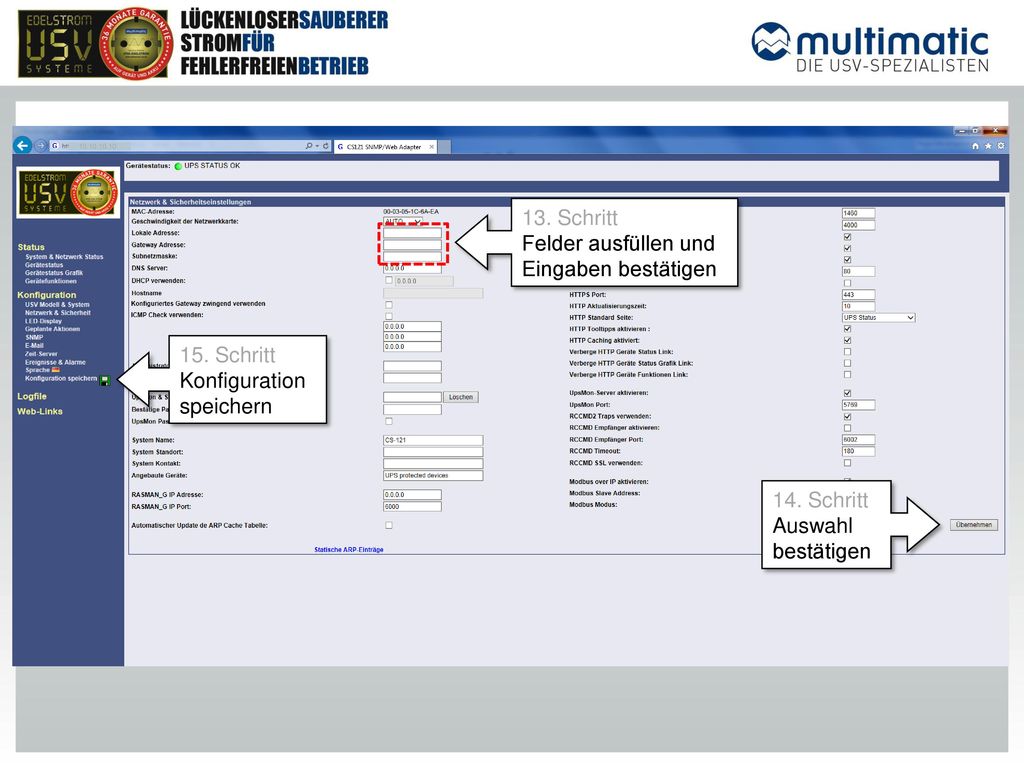
Task: Click the browser refresh icon
Action: [326, 146]
